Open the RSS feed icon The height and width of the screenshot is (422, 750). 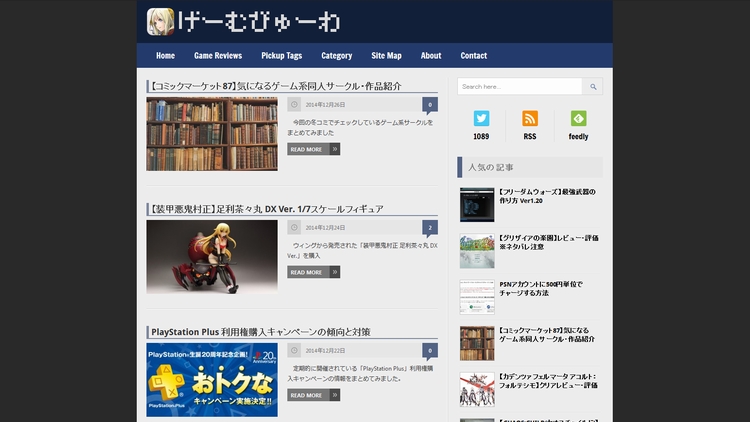530,118
